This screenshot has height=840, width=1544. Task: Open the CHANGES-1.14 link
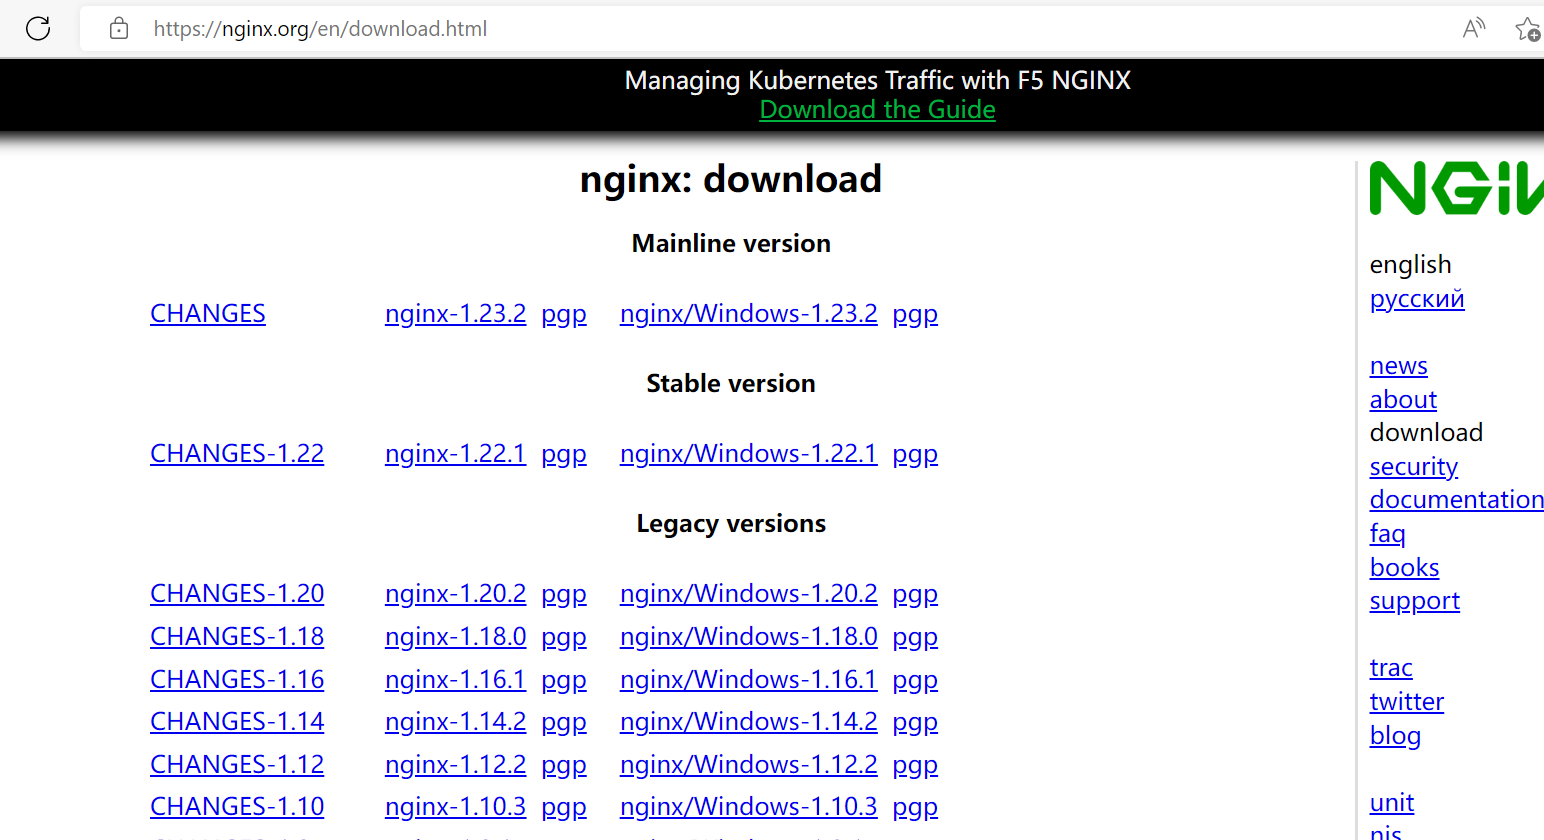[237, 721]
